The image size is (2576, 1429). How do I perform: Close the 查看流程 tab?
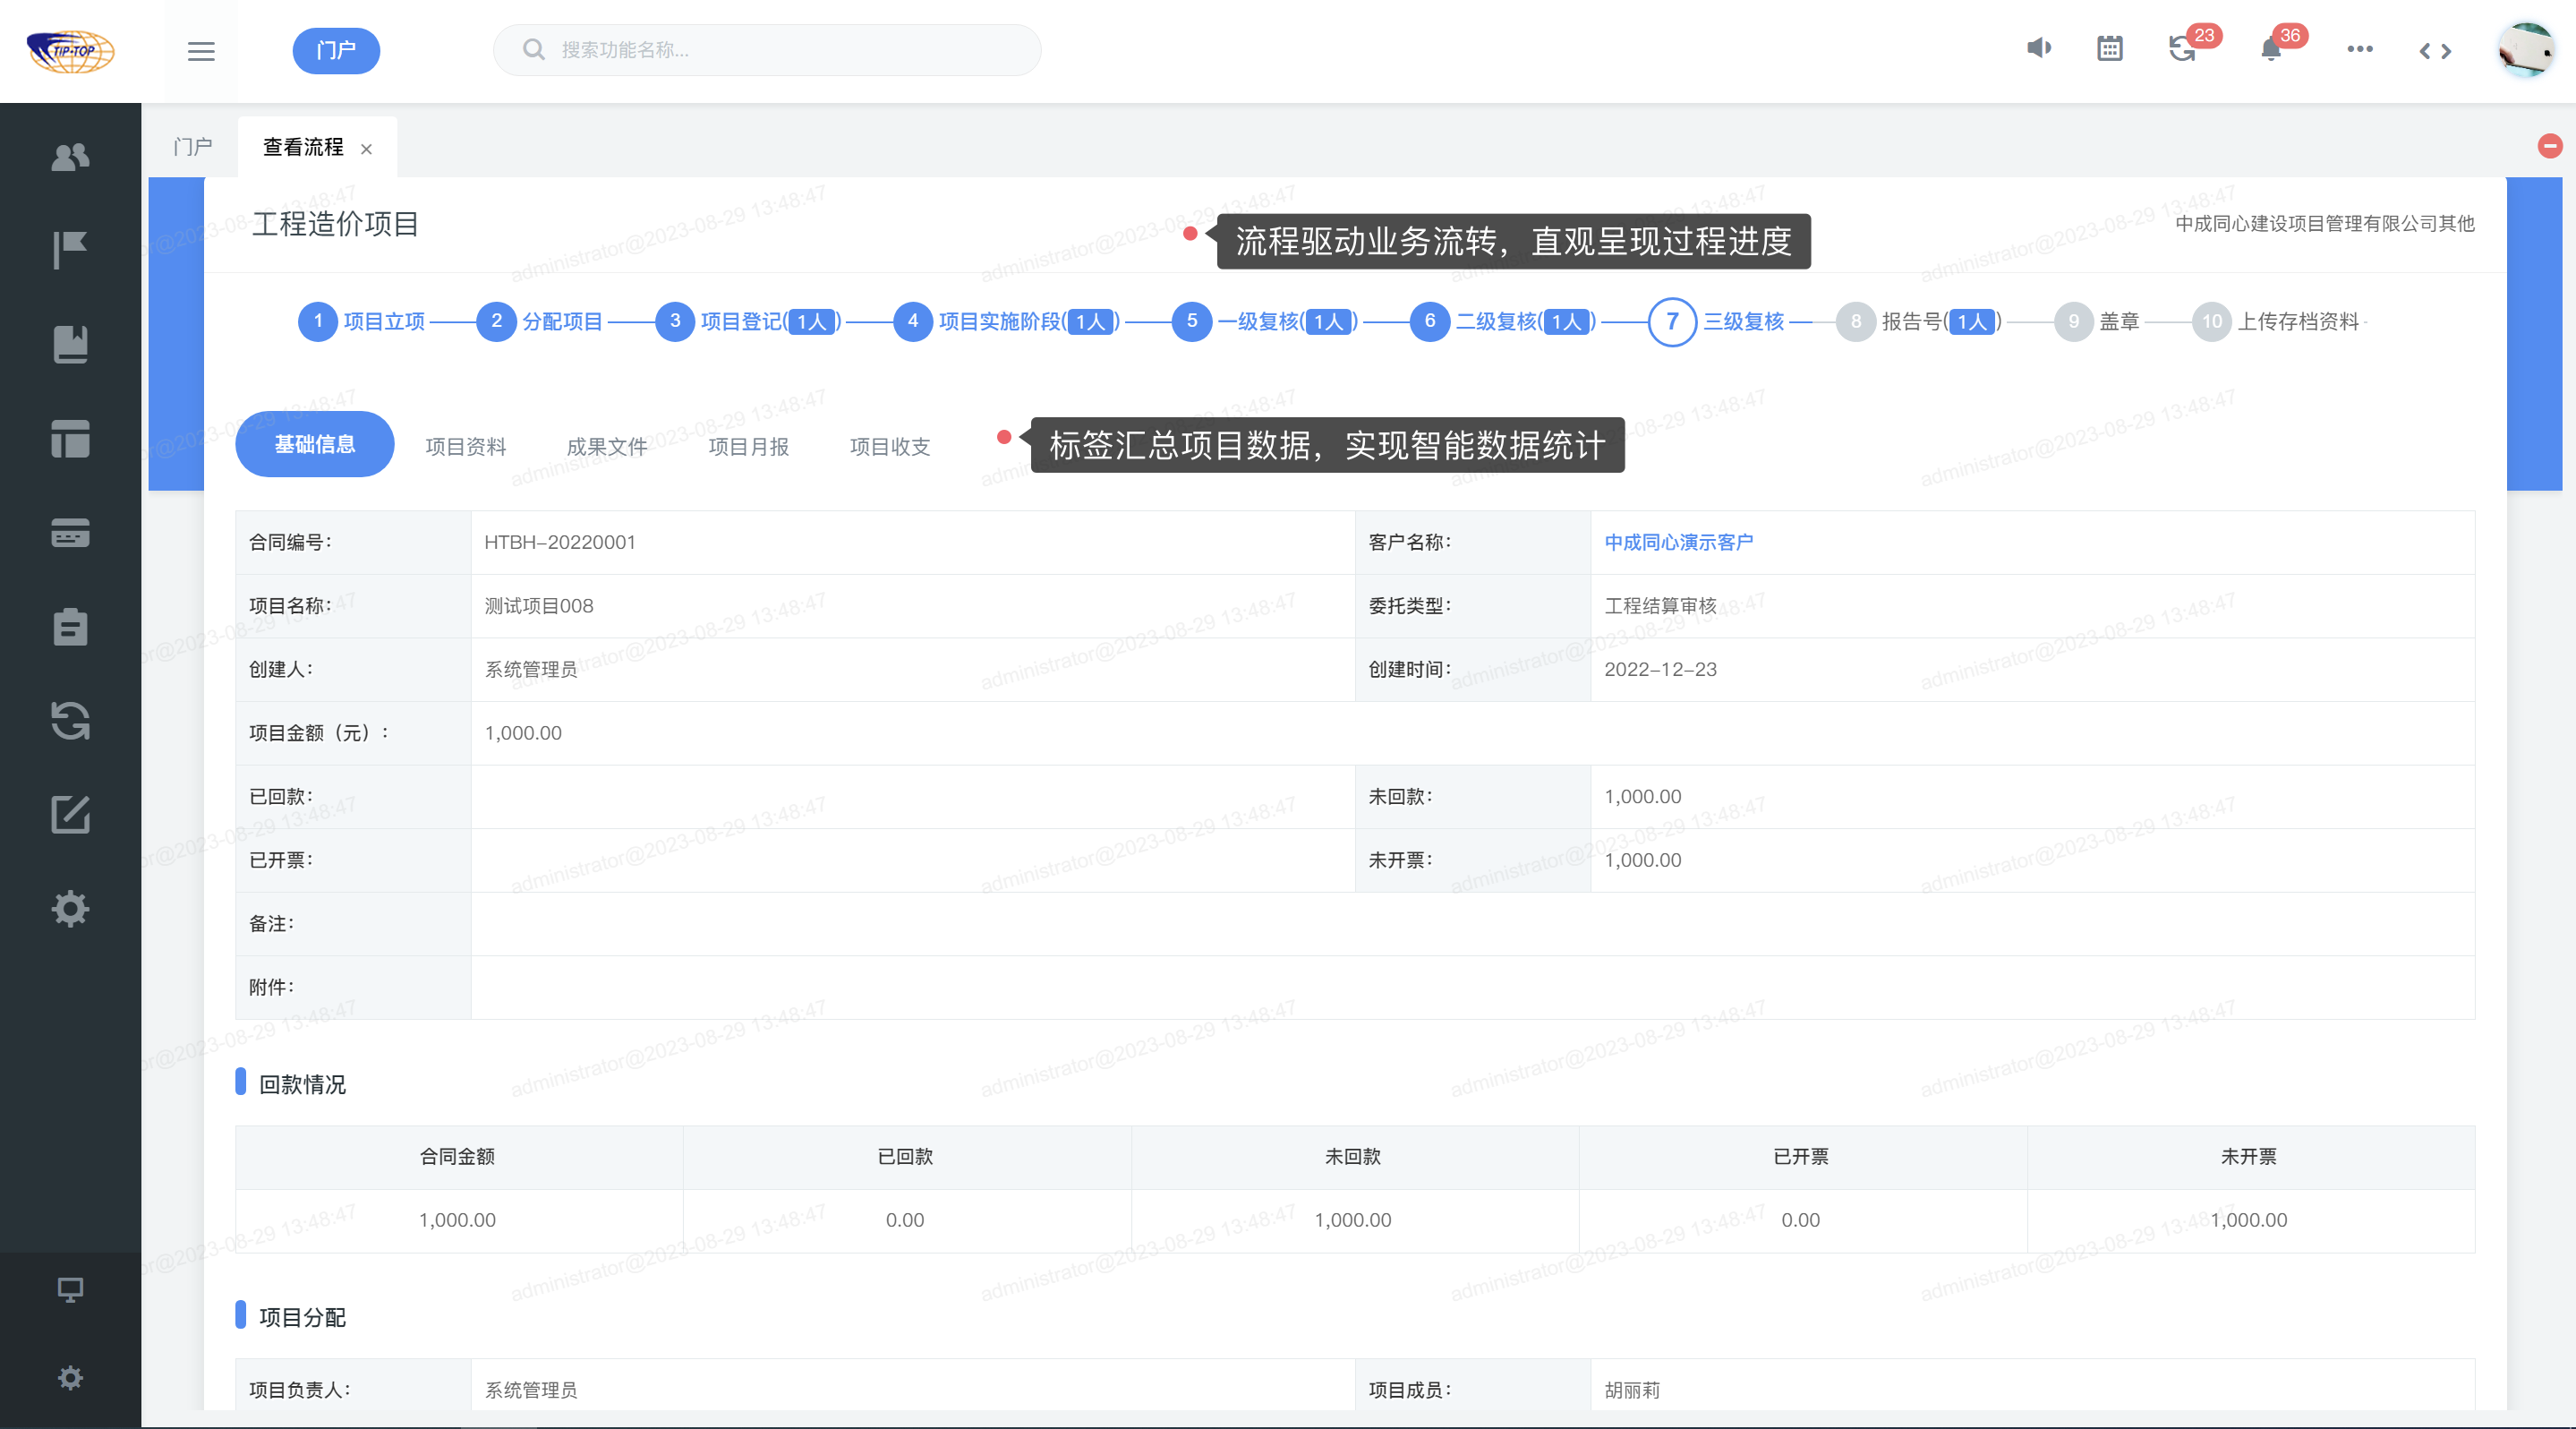pos(366,149)
